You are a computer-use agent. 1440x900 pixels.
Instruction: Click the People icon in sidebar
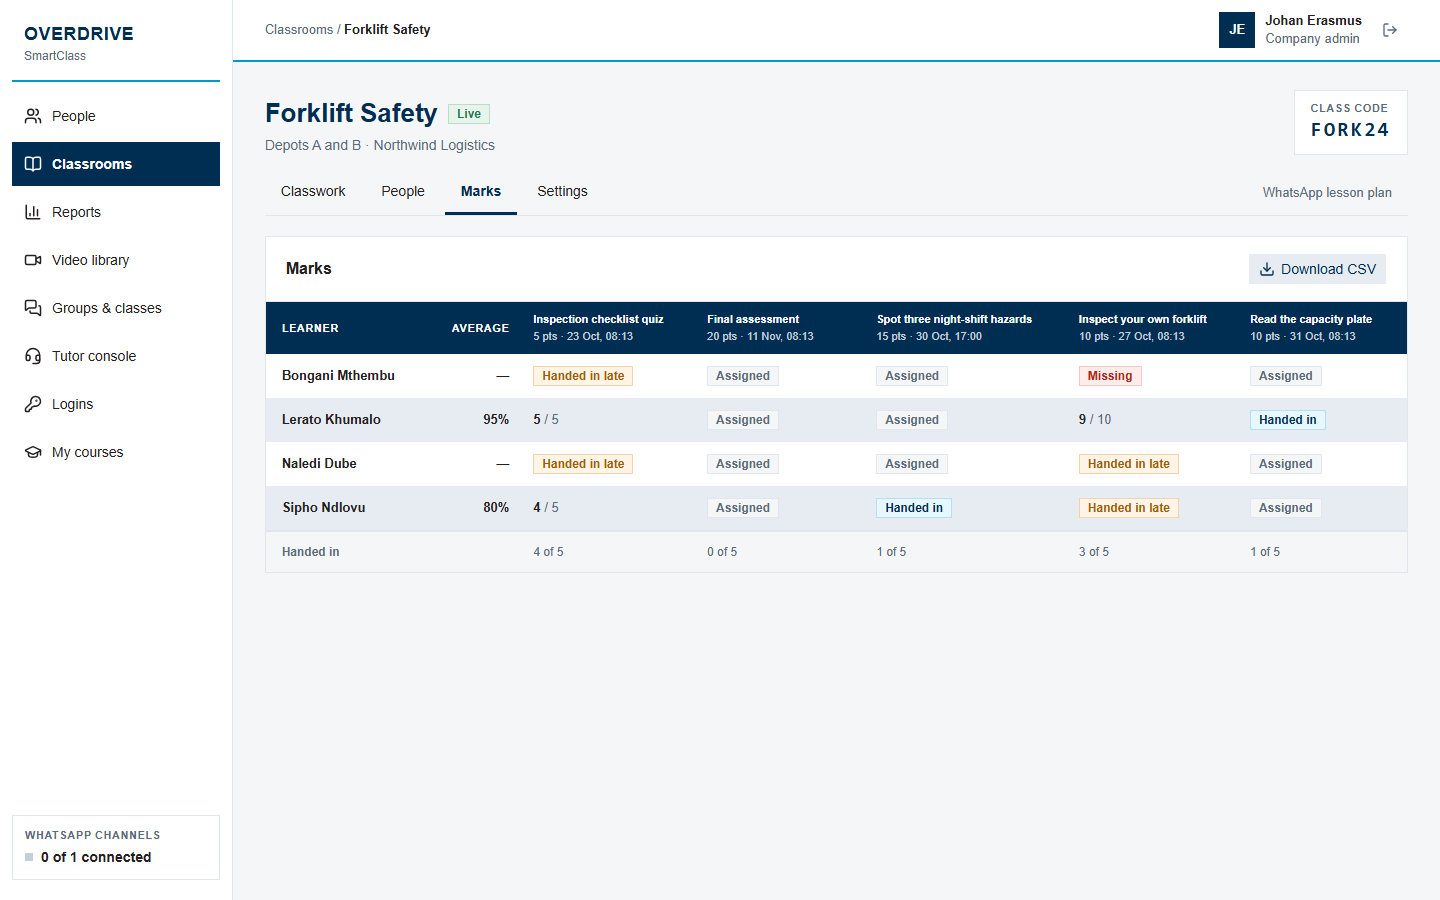[33, 116]
